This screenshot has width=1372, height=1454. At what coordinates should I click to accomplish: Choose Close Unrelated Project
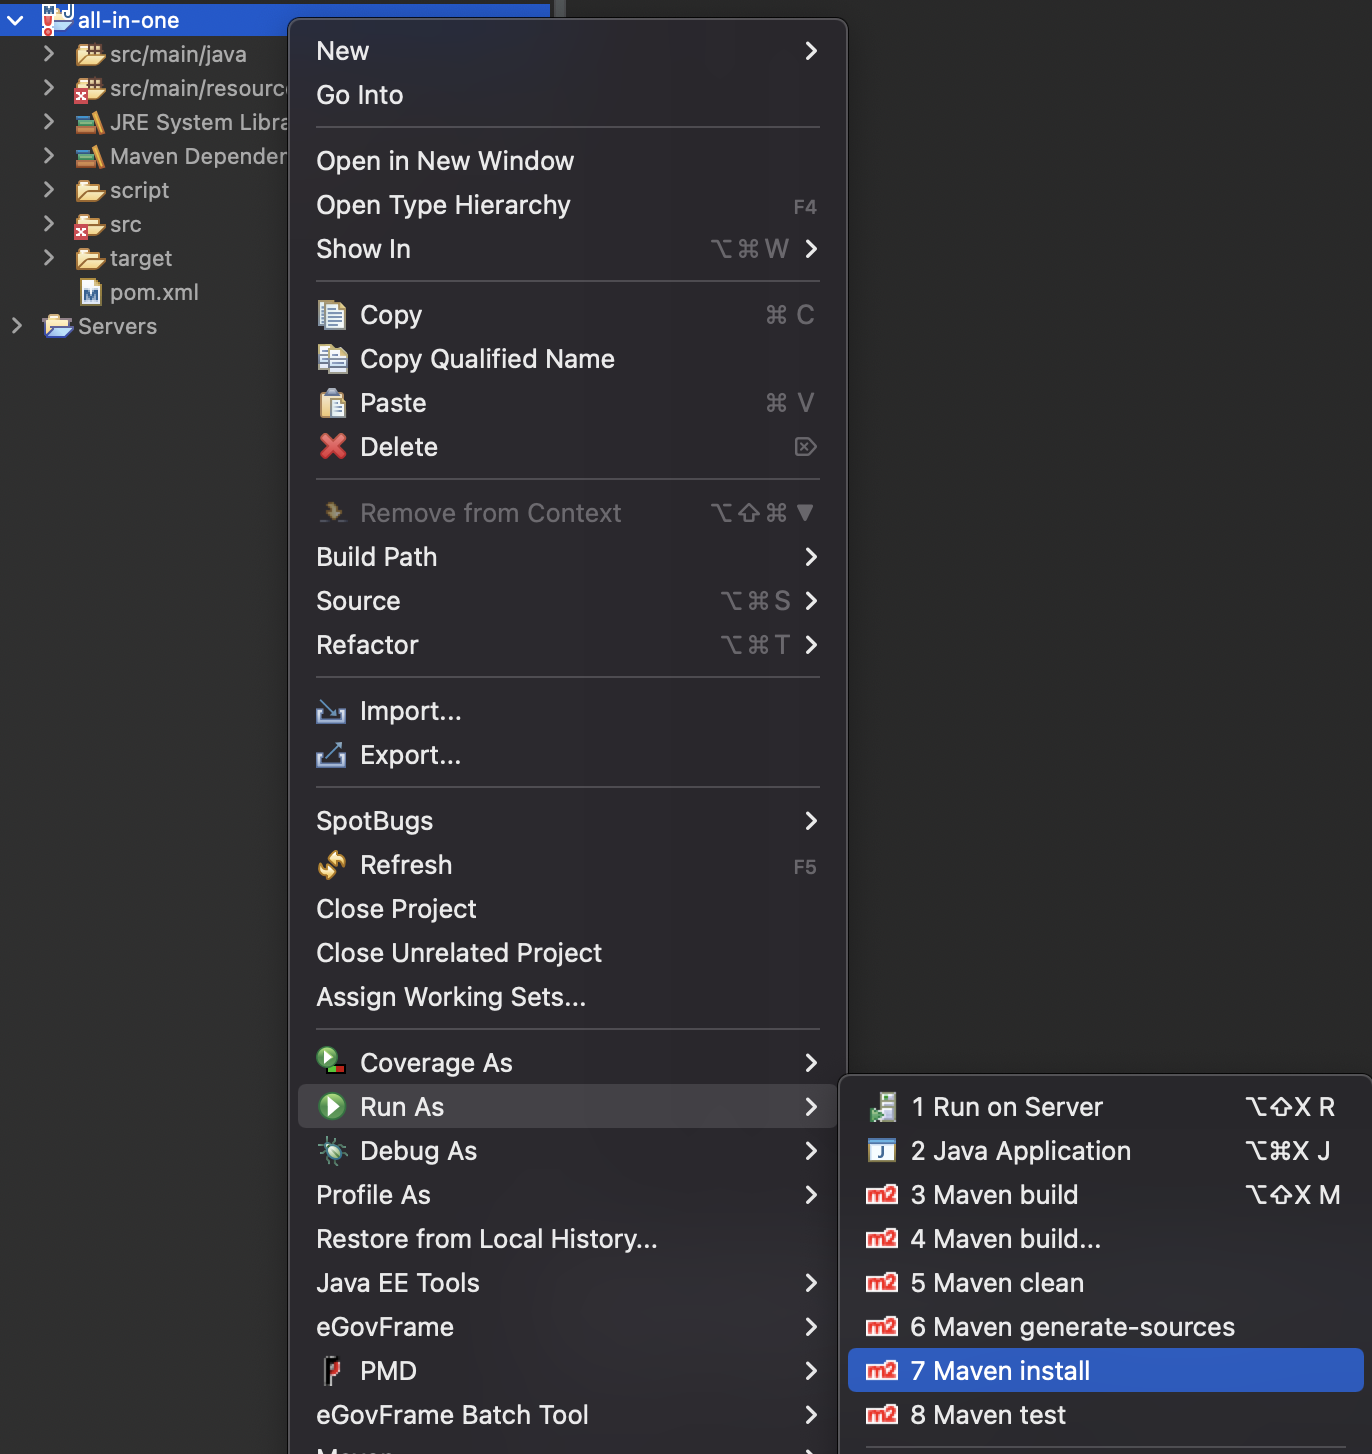coord(568,953)
